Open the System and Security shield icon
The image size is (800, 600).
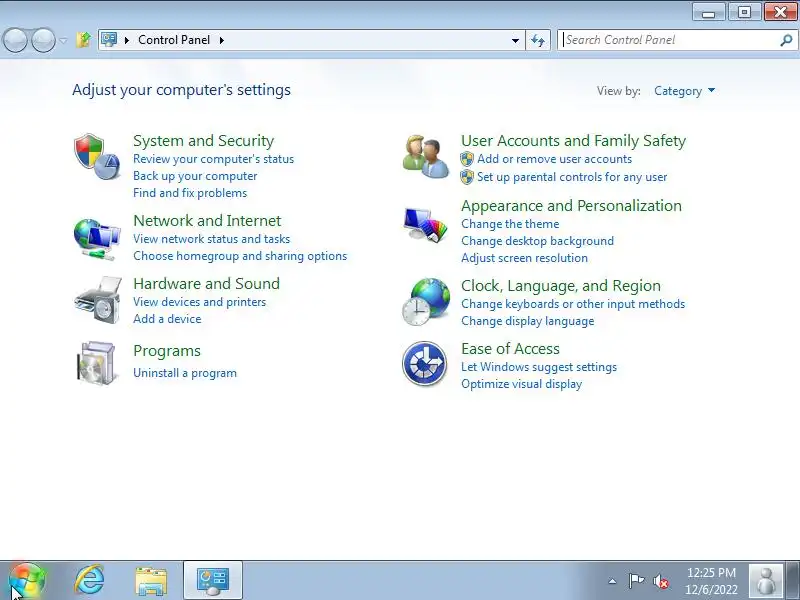pos(97,157)
